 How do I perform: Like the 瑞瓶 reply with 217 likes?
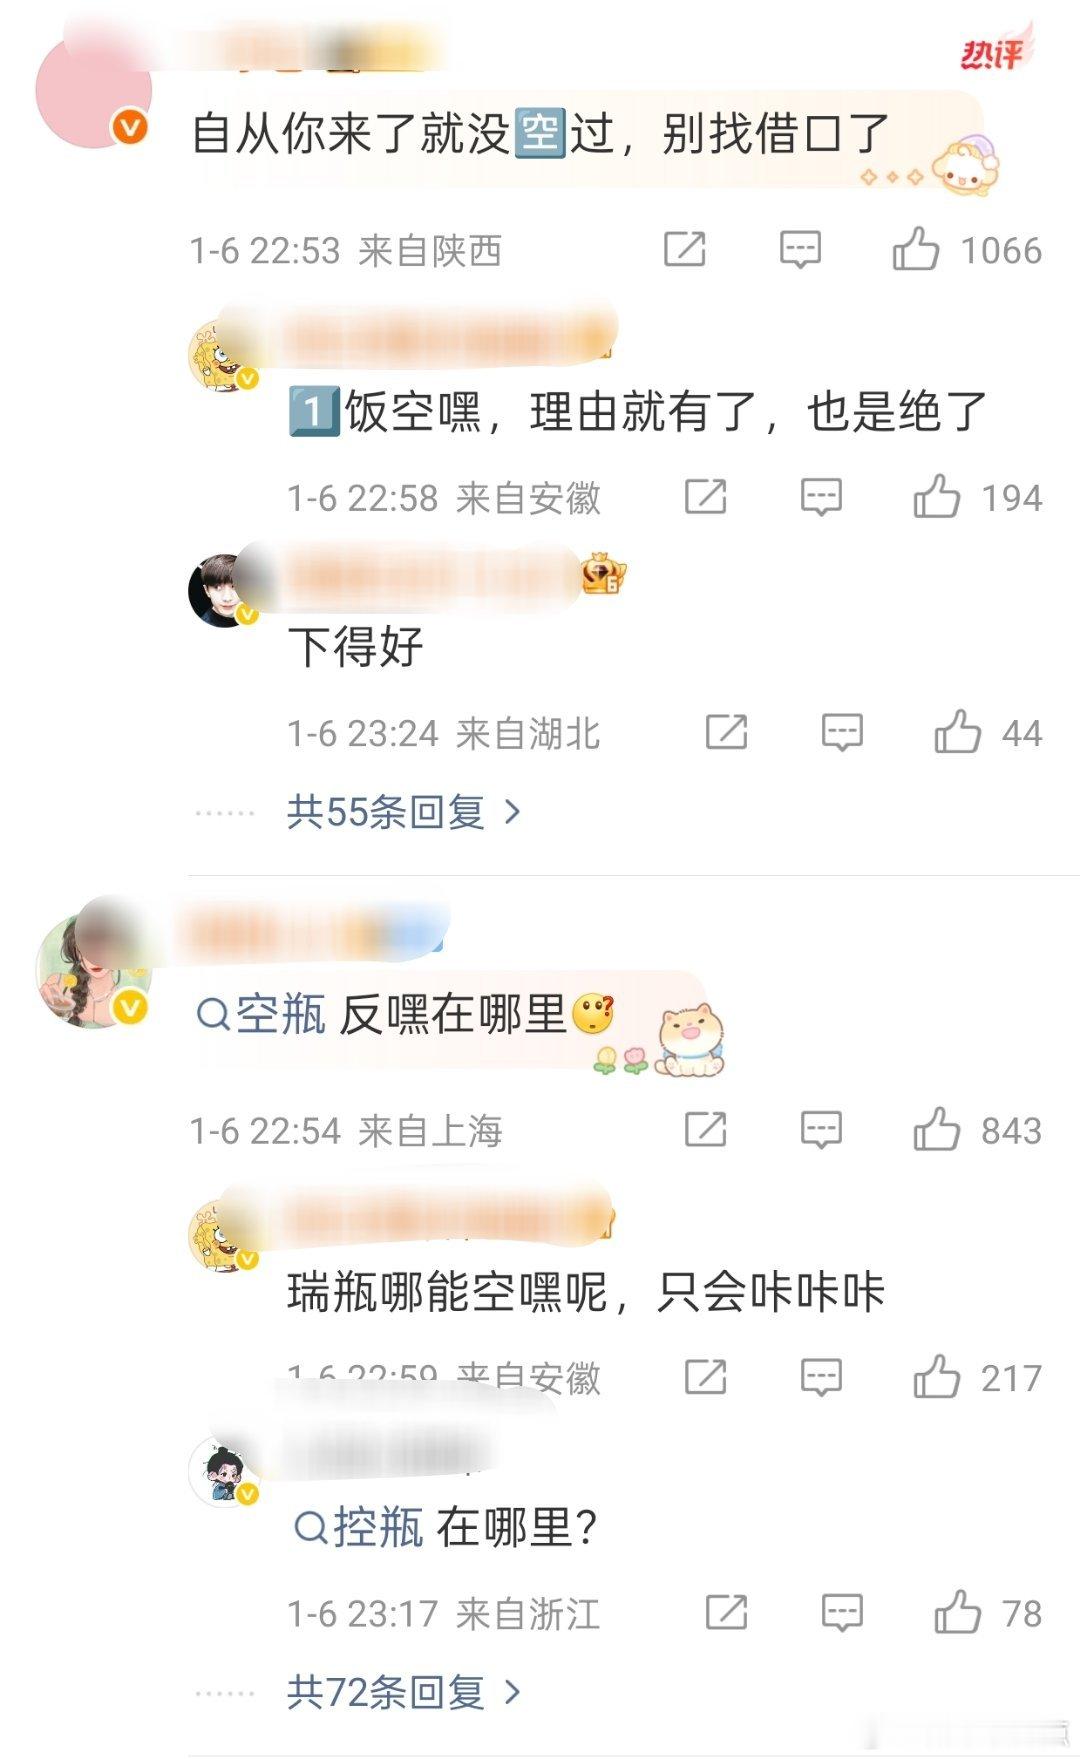pyautogui.click(x=936, y=1377)
